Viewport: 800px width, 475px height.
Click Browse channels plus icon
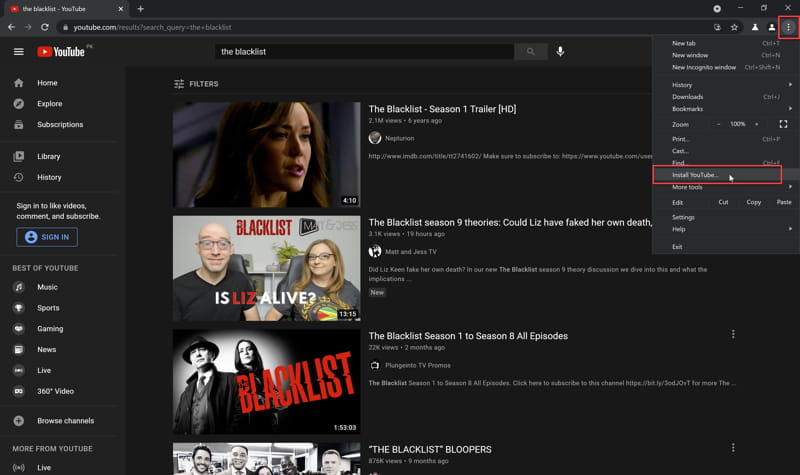[19, 421]
